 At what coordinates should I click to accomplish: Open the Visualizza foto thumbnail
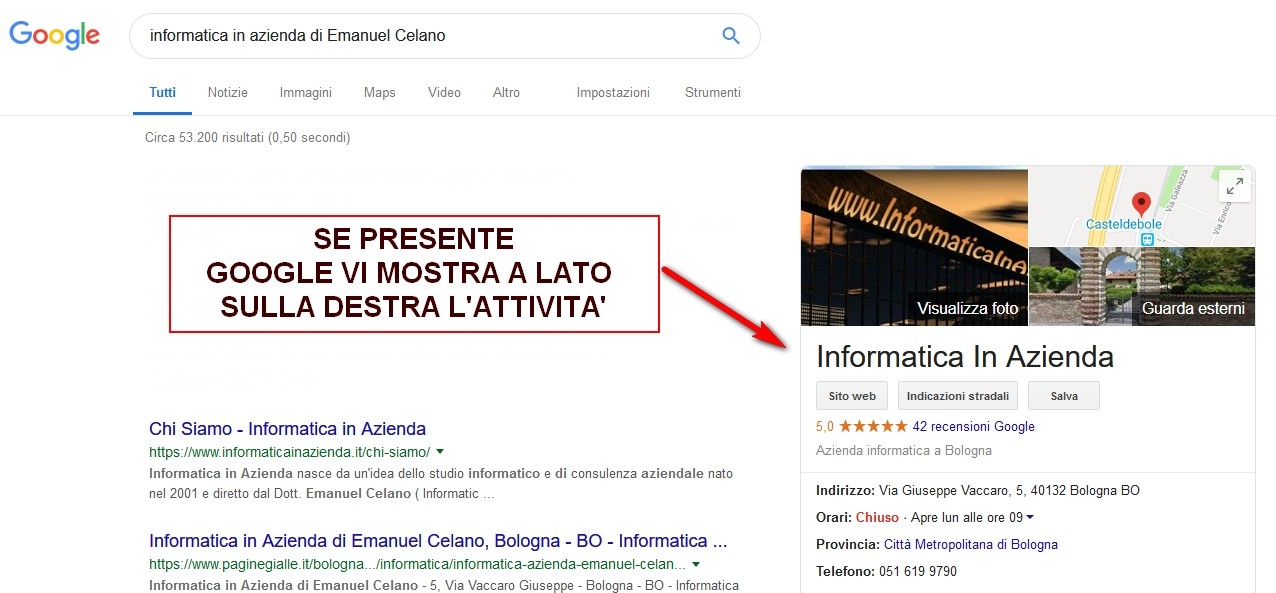(915, 246)
